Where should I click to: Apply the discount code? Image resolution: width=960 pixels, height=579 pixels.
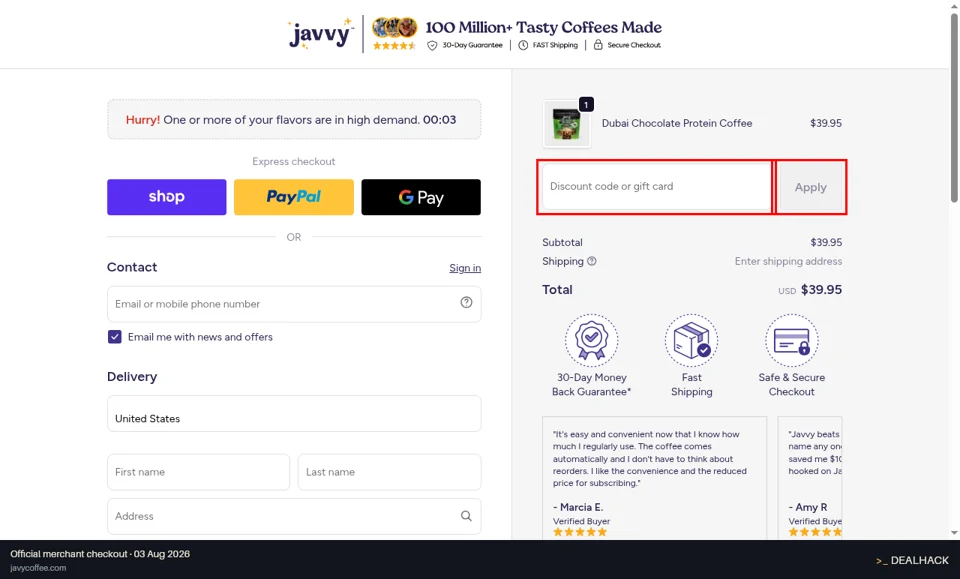811,187
